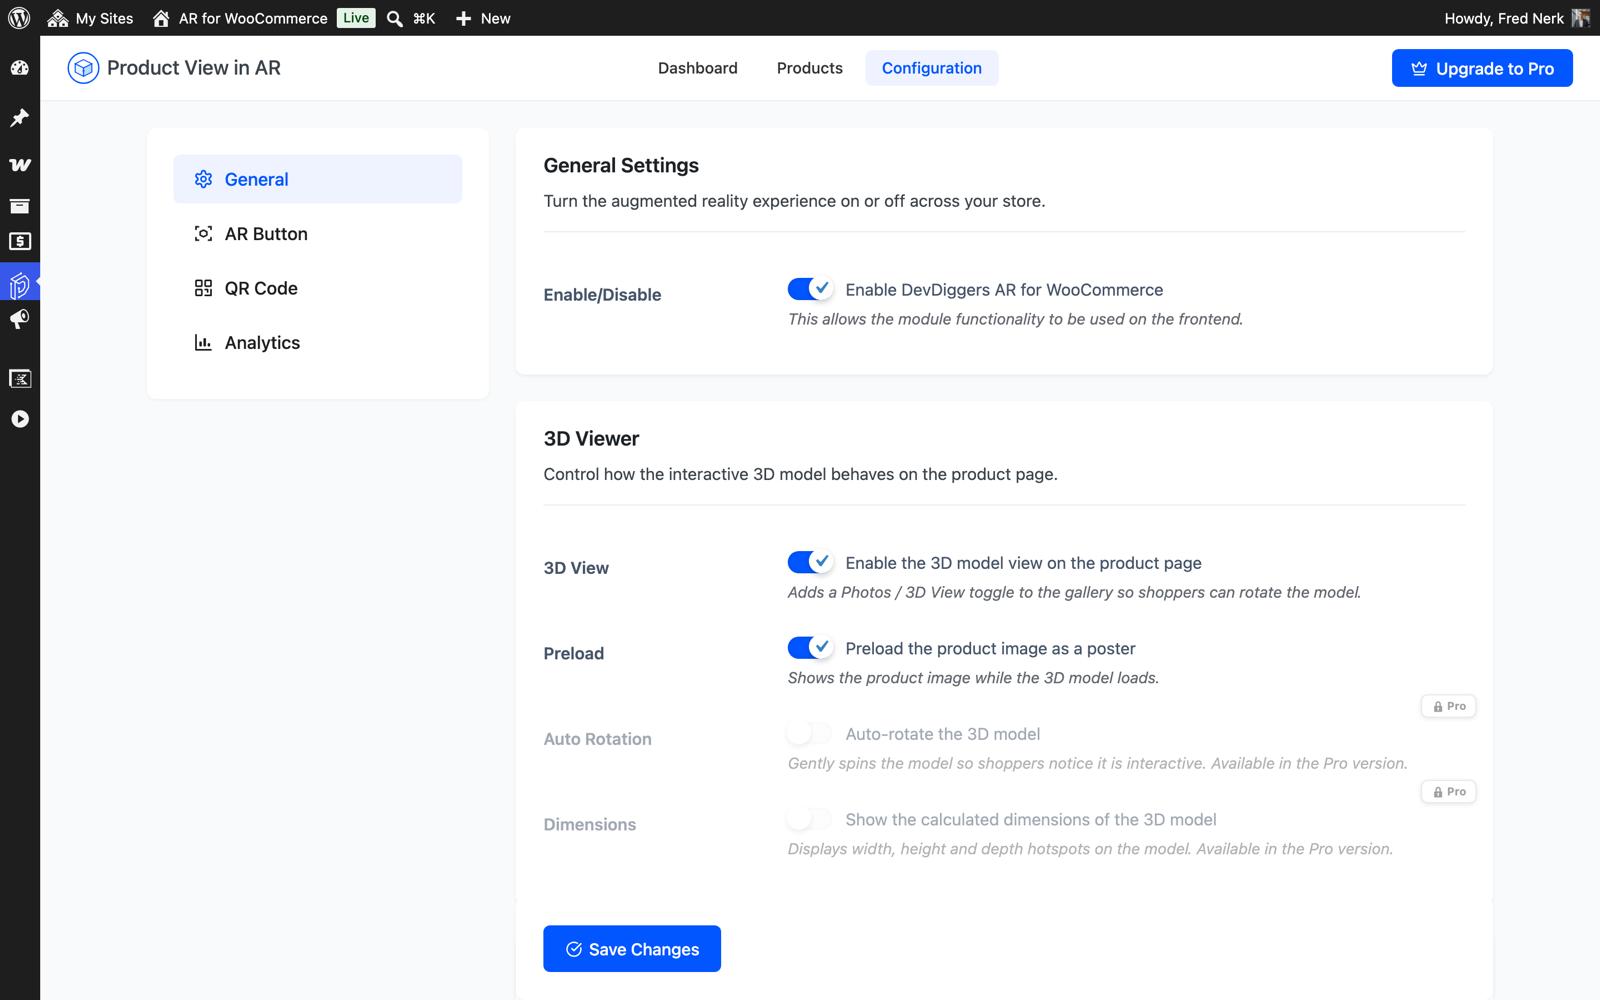Toggle Preload product image as poster

point(810,648)
